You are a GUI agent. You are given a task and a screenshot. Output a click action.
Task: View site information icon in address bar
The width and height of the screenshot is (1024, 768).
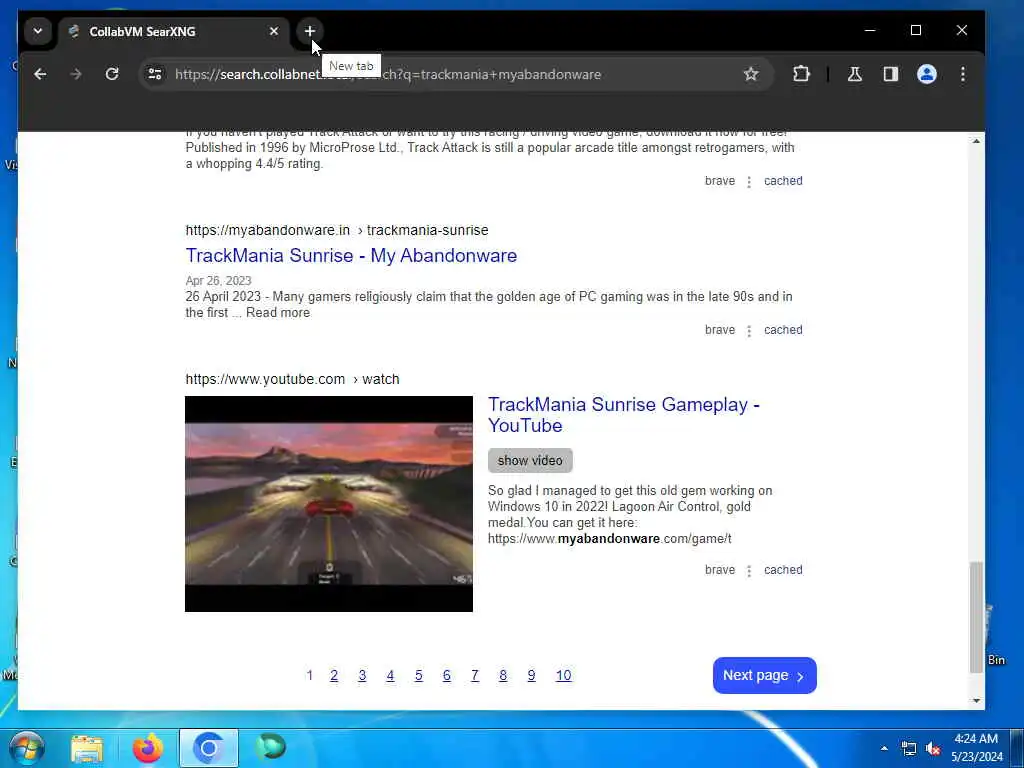[155, 74]
